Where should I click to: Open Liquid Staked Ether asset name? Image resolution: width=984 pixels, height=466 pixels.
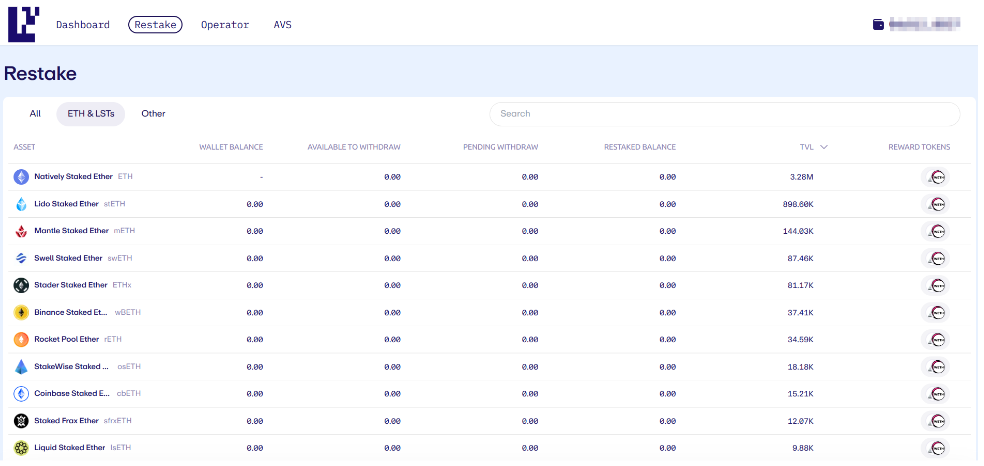70,448
